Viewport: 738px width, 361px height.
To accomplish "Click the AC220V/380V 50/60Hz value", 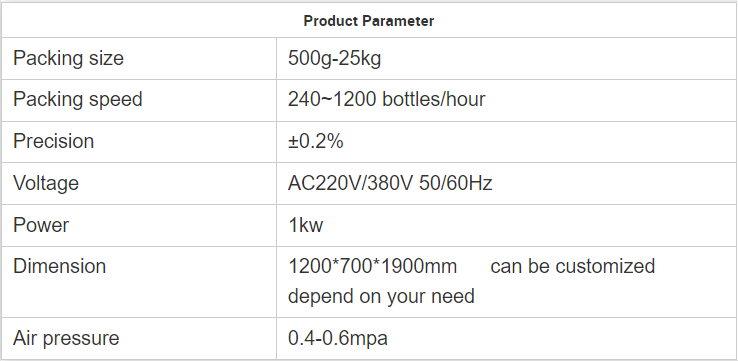I will [x=390, y=183].
